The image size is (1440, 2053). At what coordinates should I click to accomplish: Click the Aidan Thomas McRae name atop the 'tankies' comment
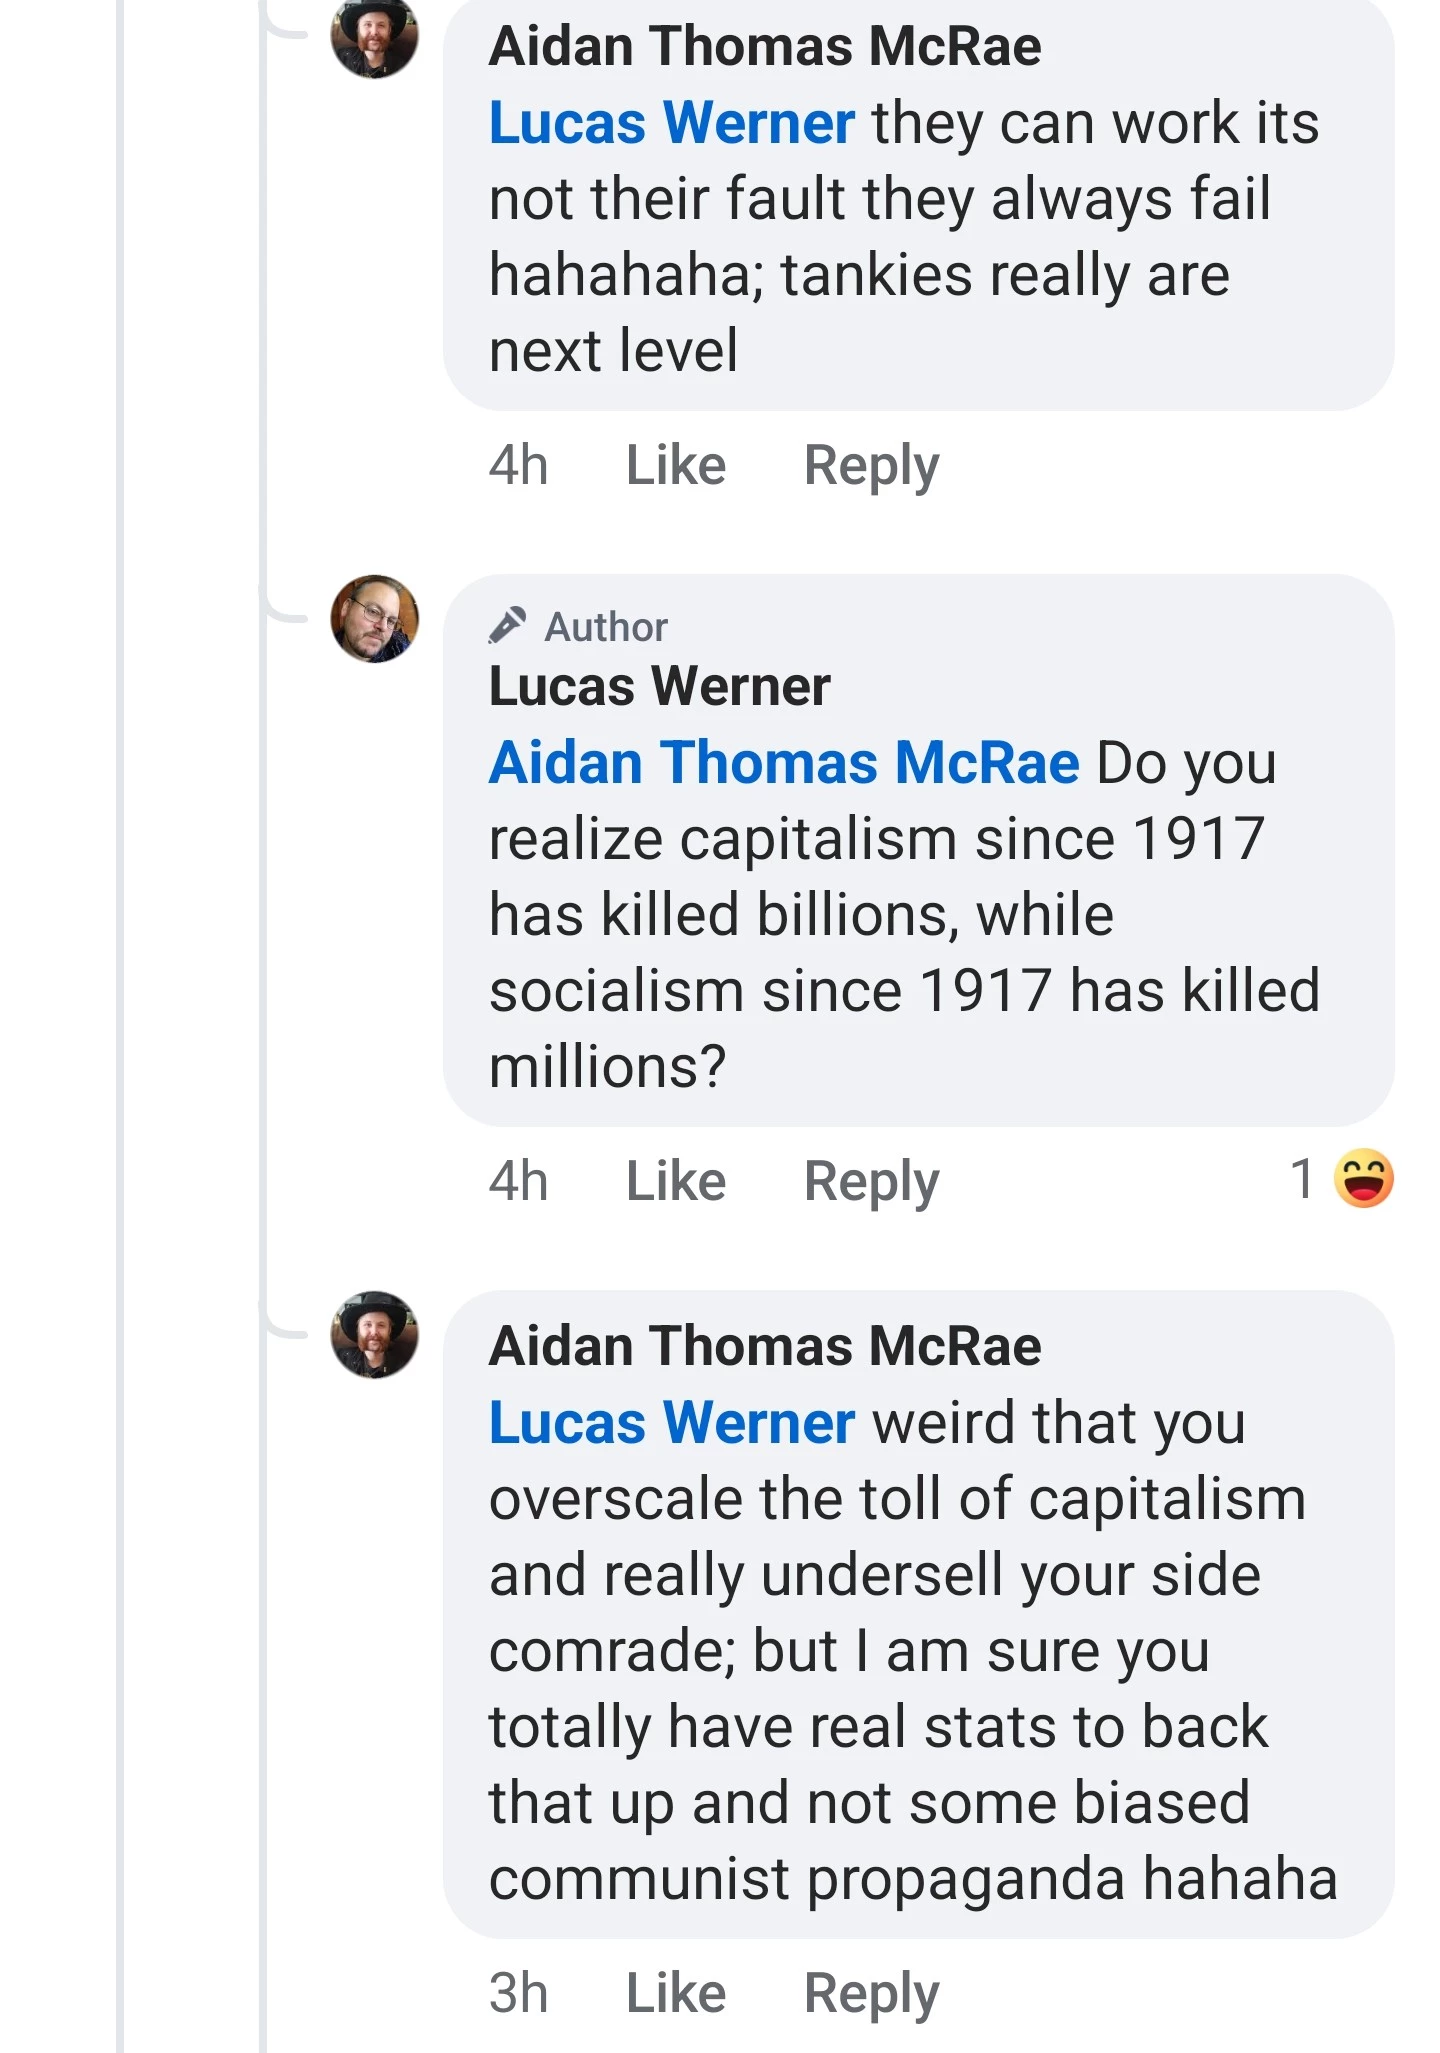pos(765,47)
